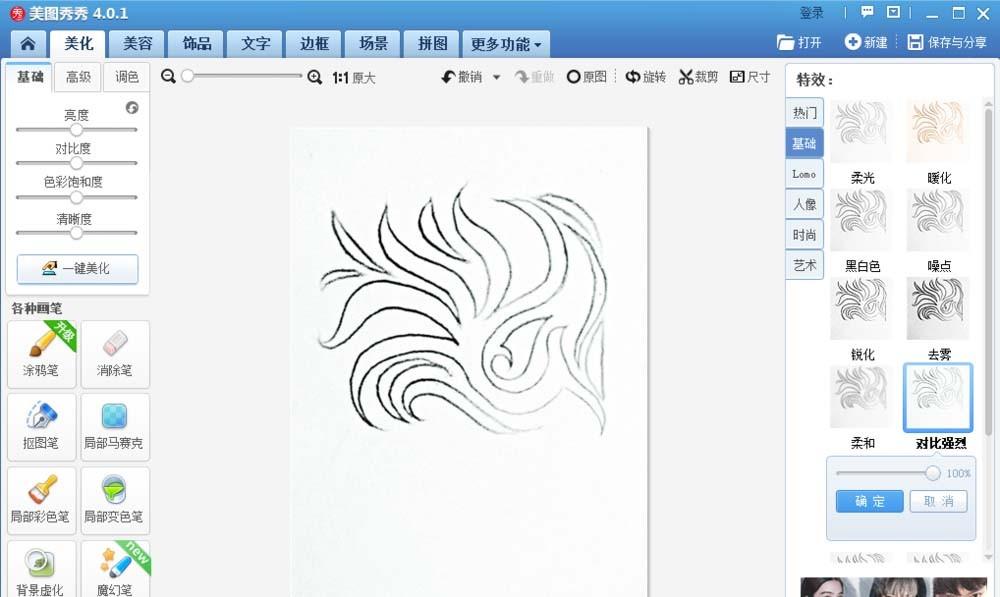Click the 裁剪 crop scissors icon

pos(686,77)
